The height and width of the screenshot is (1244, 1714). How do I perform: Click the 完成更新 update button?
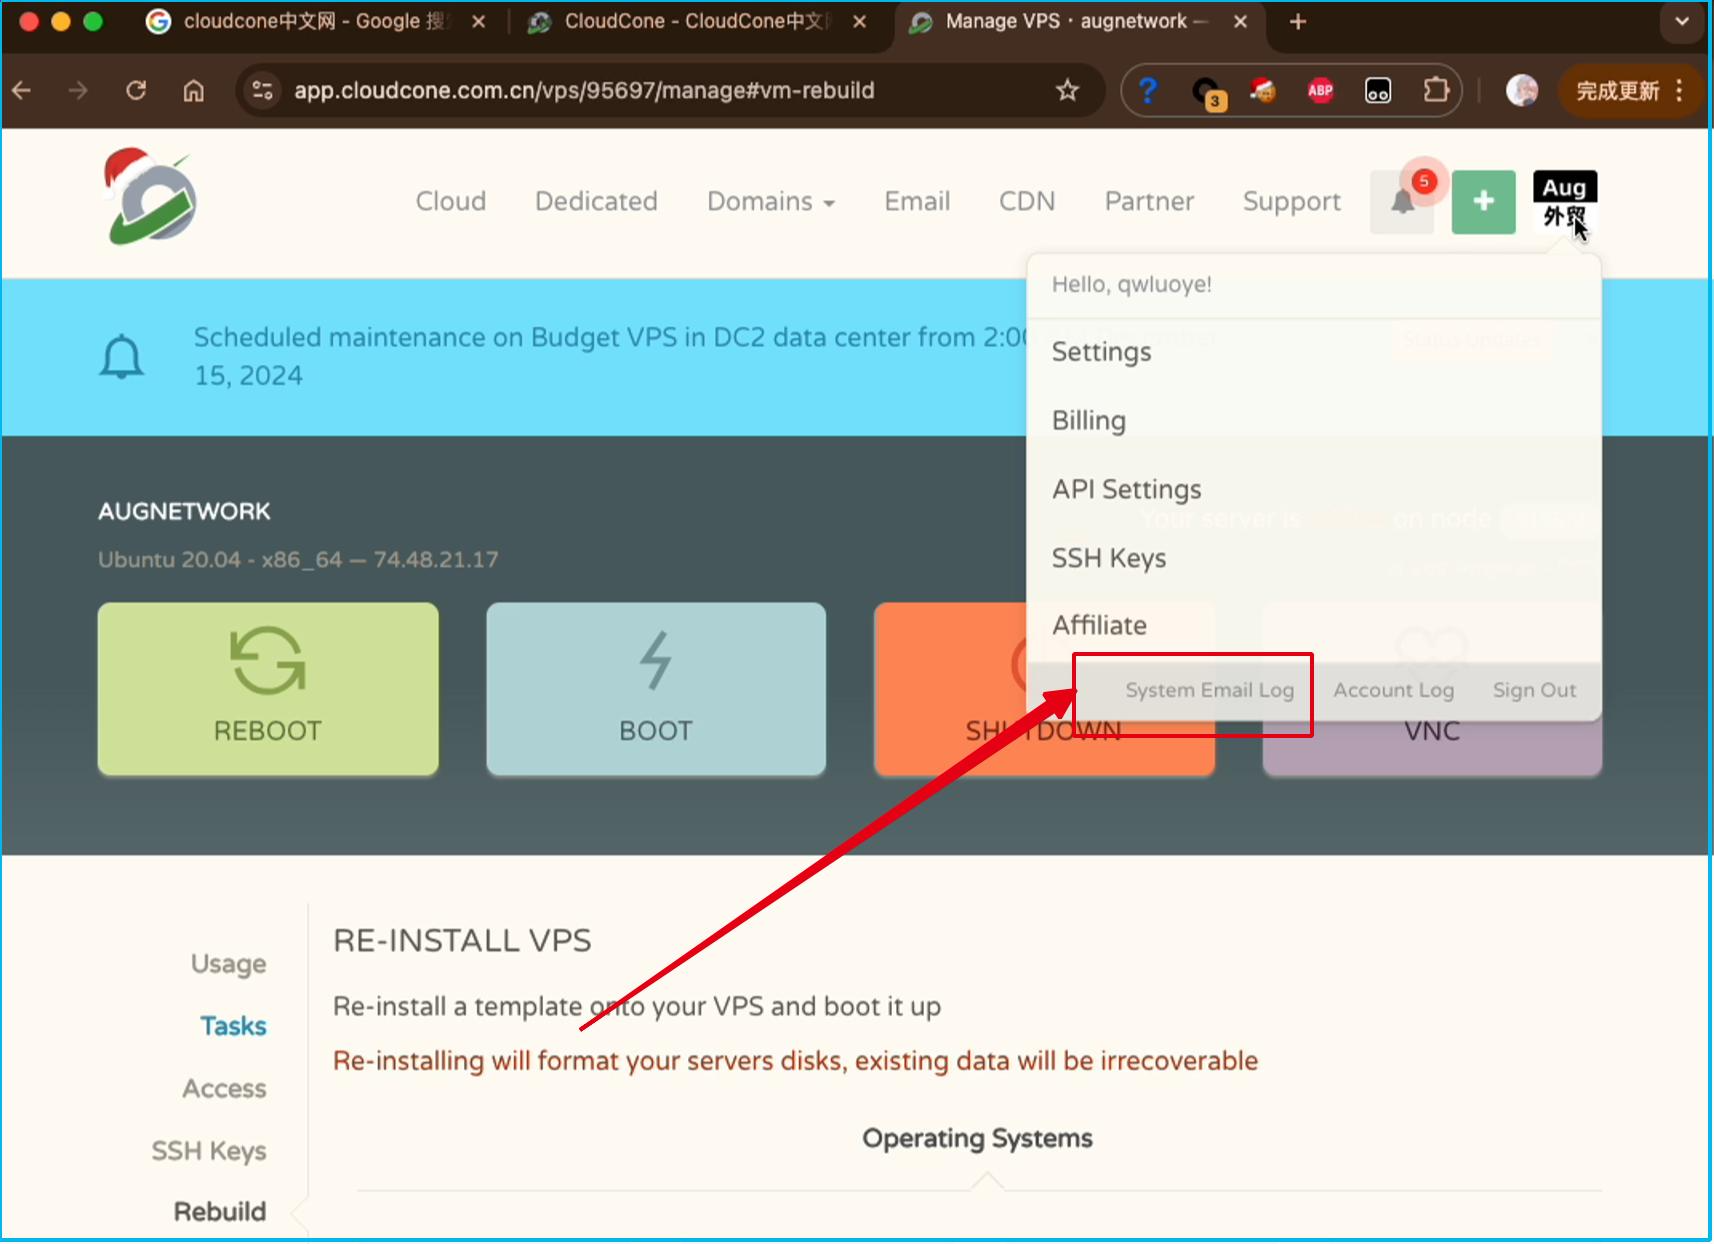coord(1630,91)
